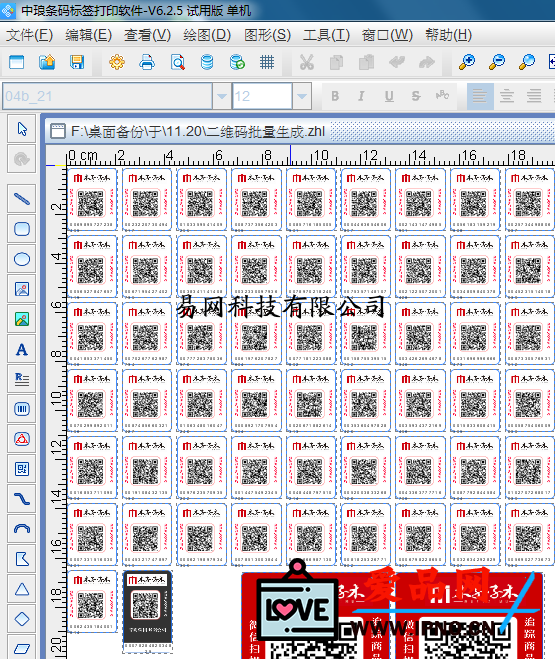Viewport: 555px width, 659px height.
Task: Select the green landscape image tool
Action: 22,319
